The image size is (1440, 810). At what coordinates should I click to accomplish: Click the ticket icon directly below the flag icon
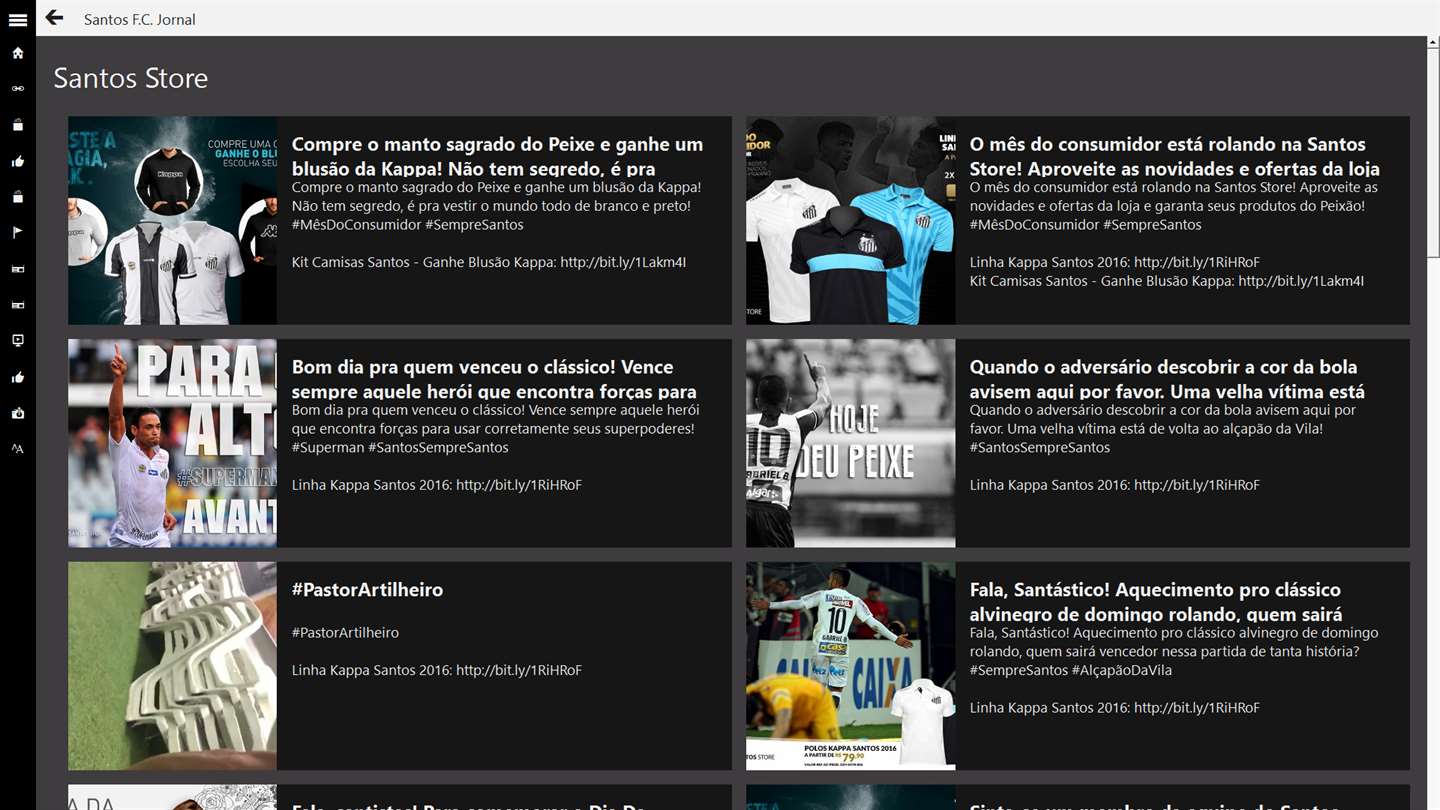click(18, 269)
